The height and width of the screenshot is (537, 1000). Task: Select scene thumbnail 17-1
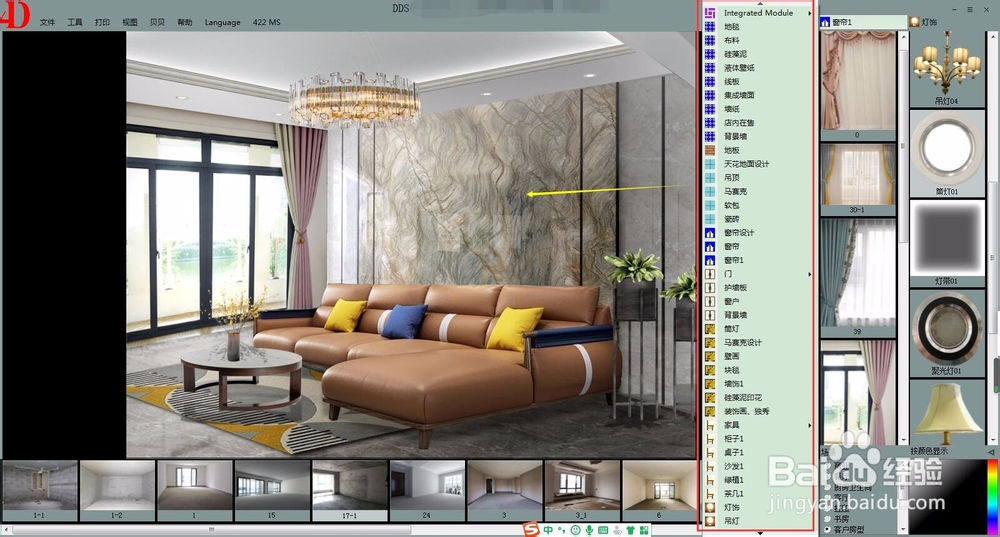(349, 490)
